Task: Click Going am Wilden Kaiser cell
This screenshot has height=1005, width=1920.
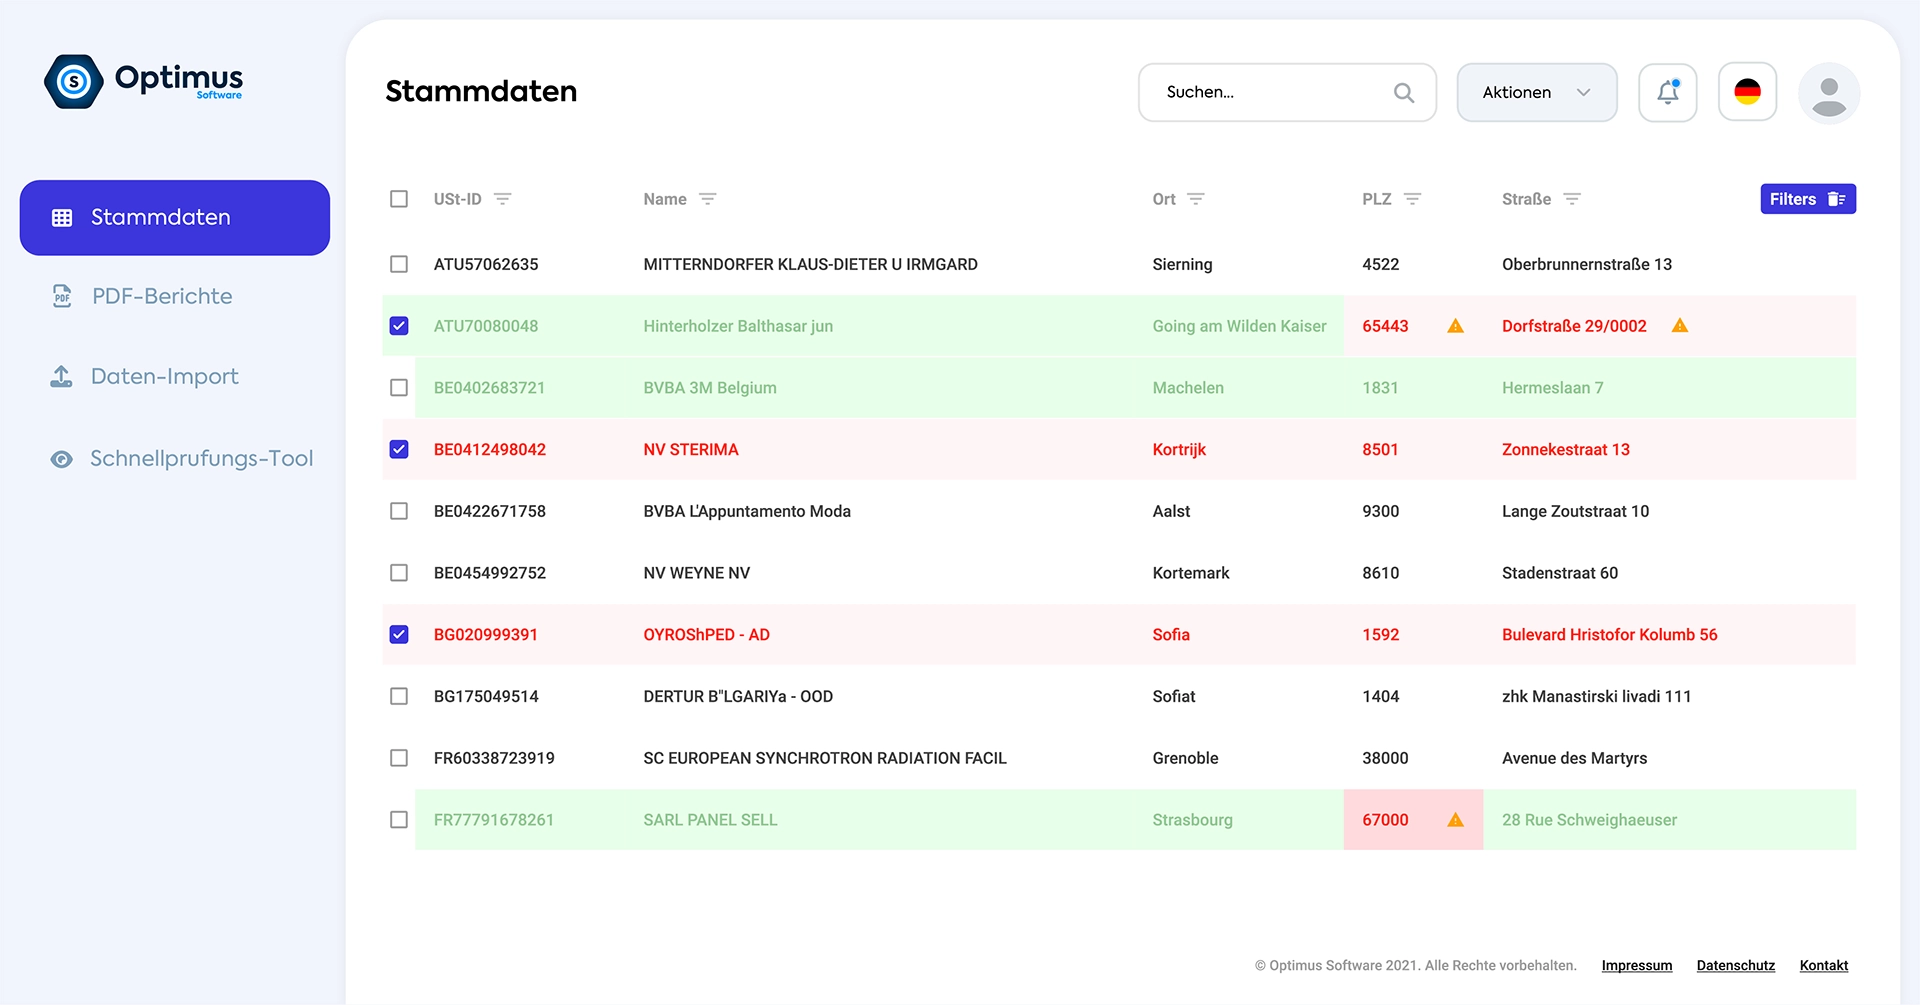Action: (x=1240, y=326)
